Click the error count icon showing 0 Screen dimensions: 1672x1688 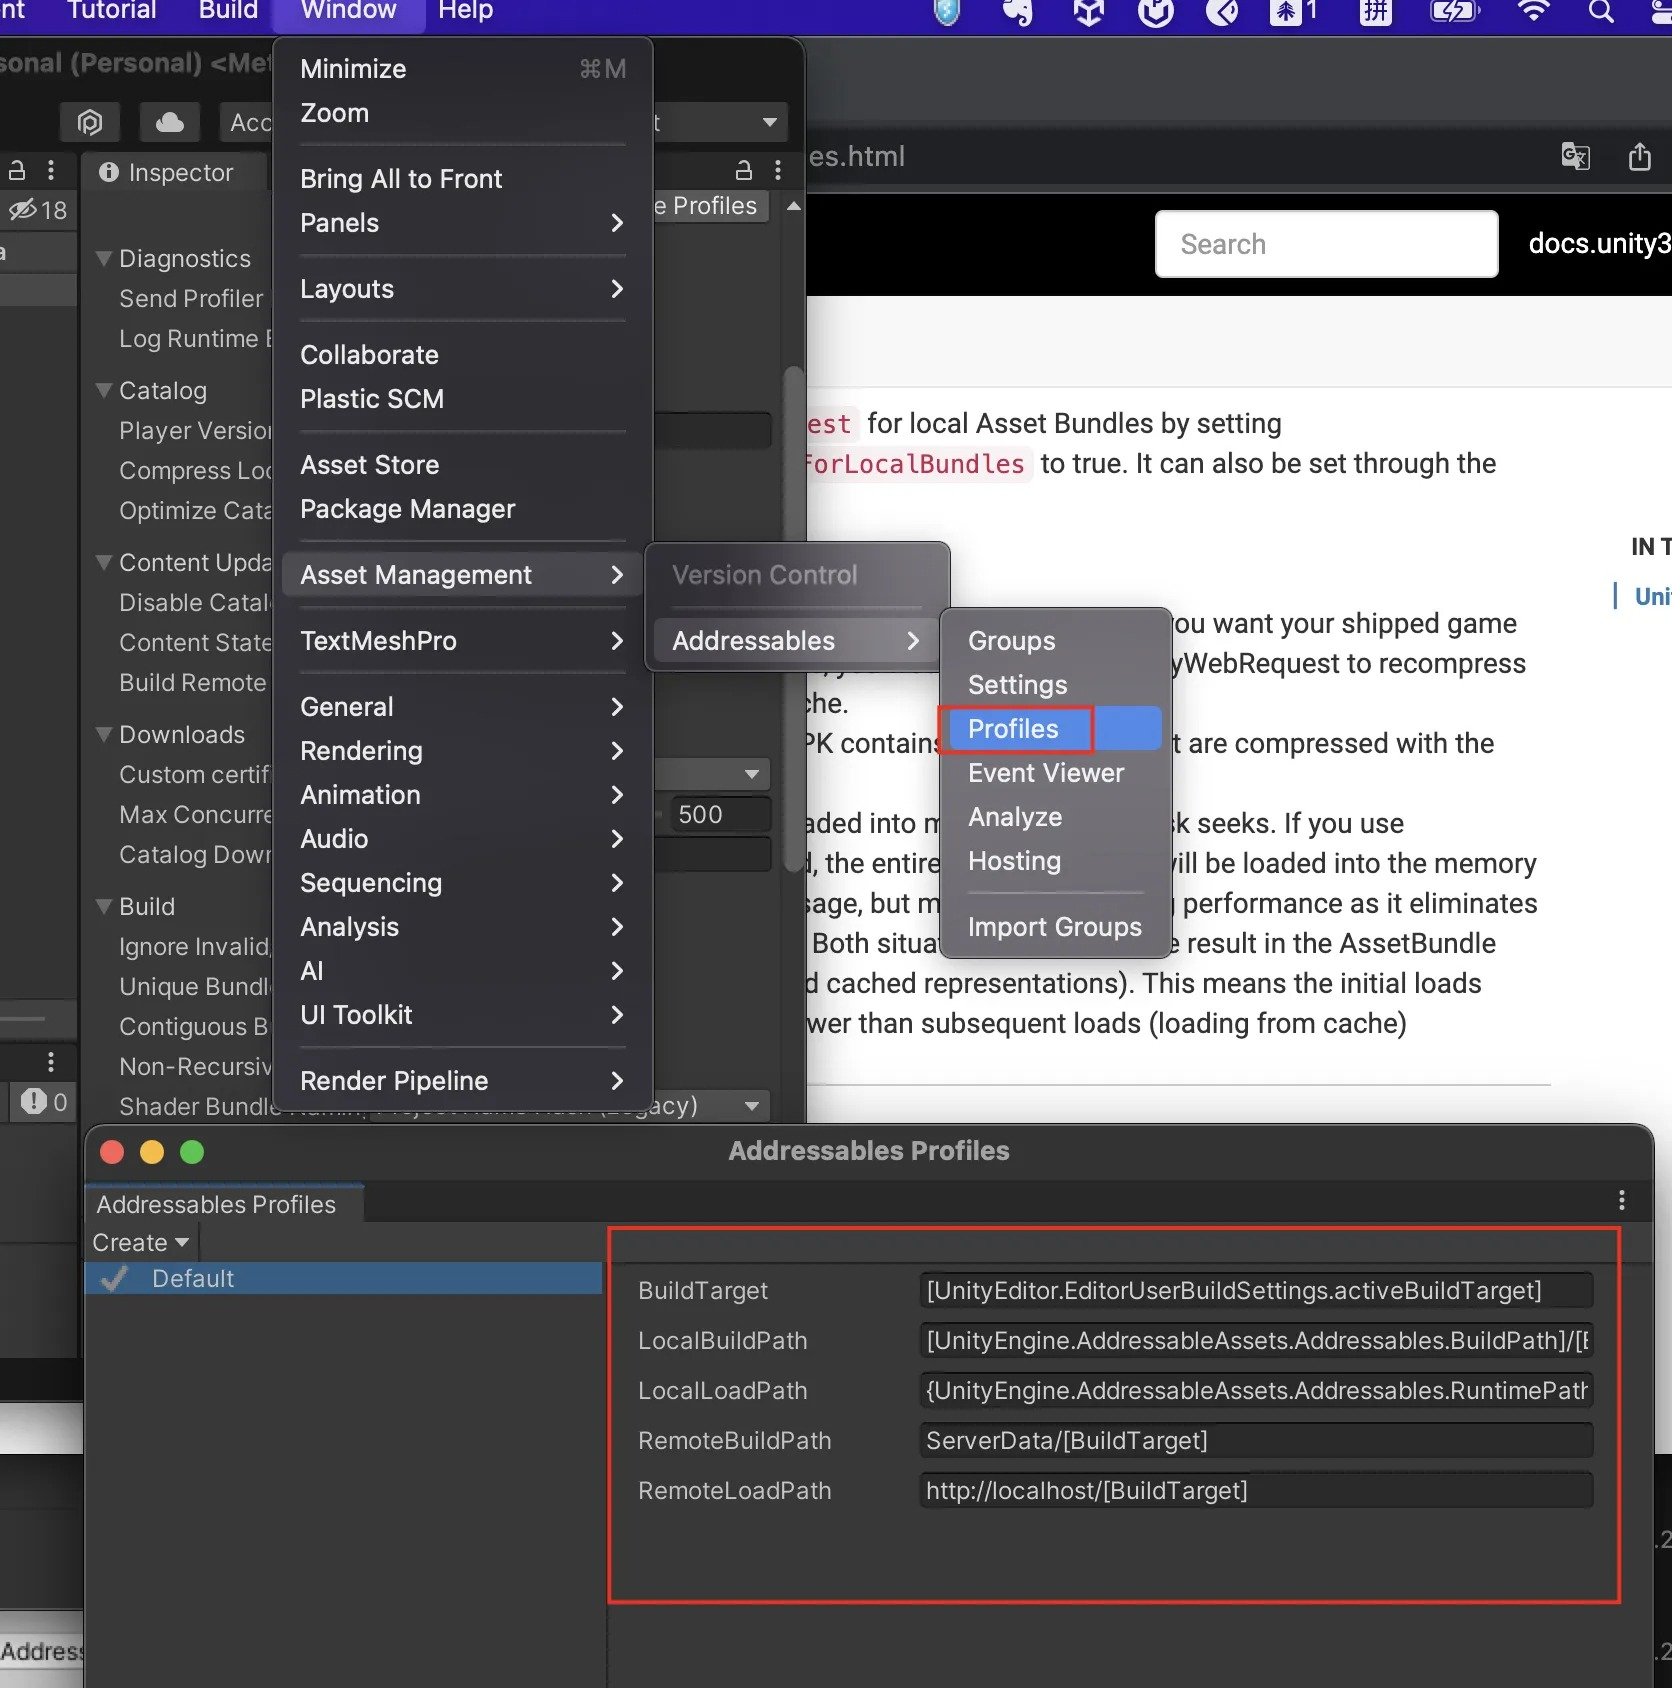(x=44, y=1102)
